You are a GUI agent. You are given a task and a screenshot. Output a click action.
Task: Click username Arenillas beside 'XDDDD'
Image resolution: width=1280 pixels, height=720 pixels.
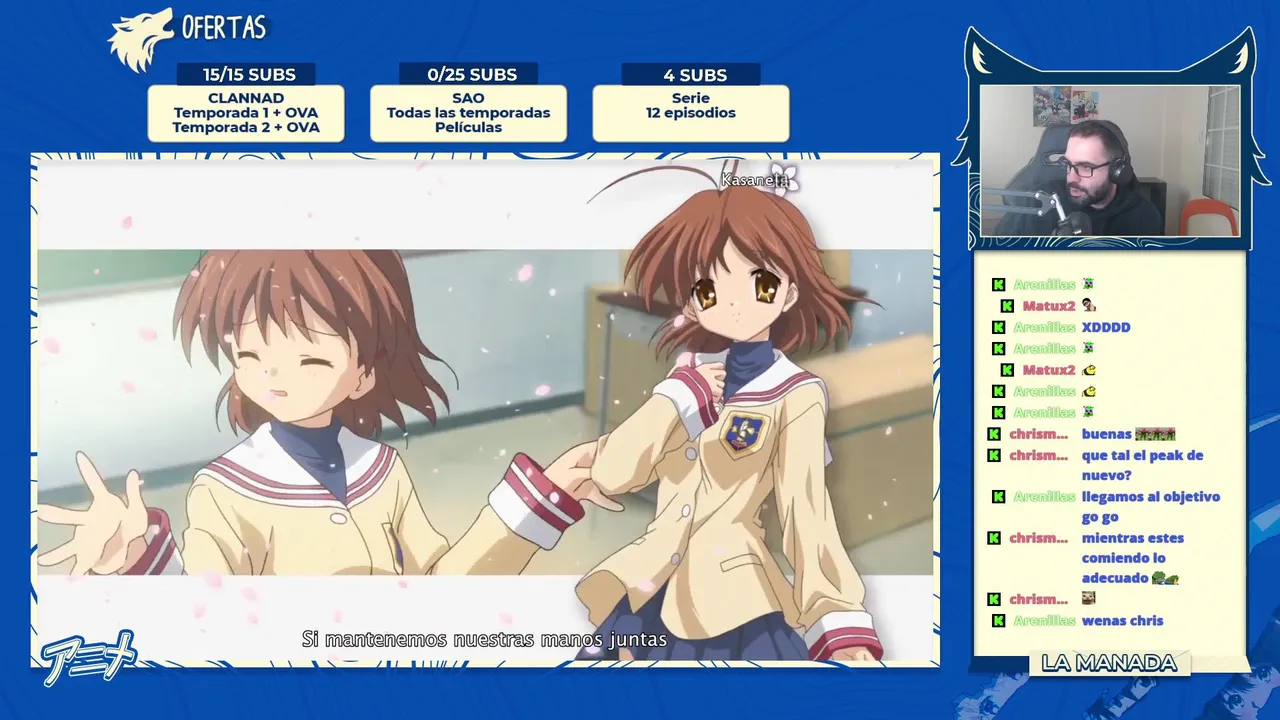point(1044,327)
